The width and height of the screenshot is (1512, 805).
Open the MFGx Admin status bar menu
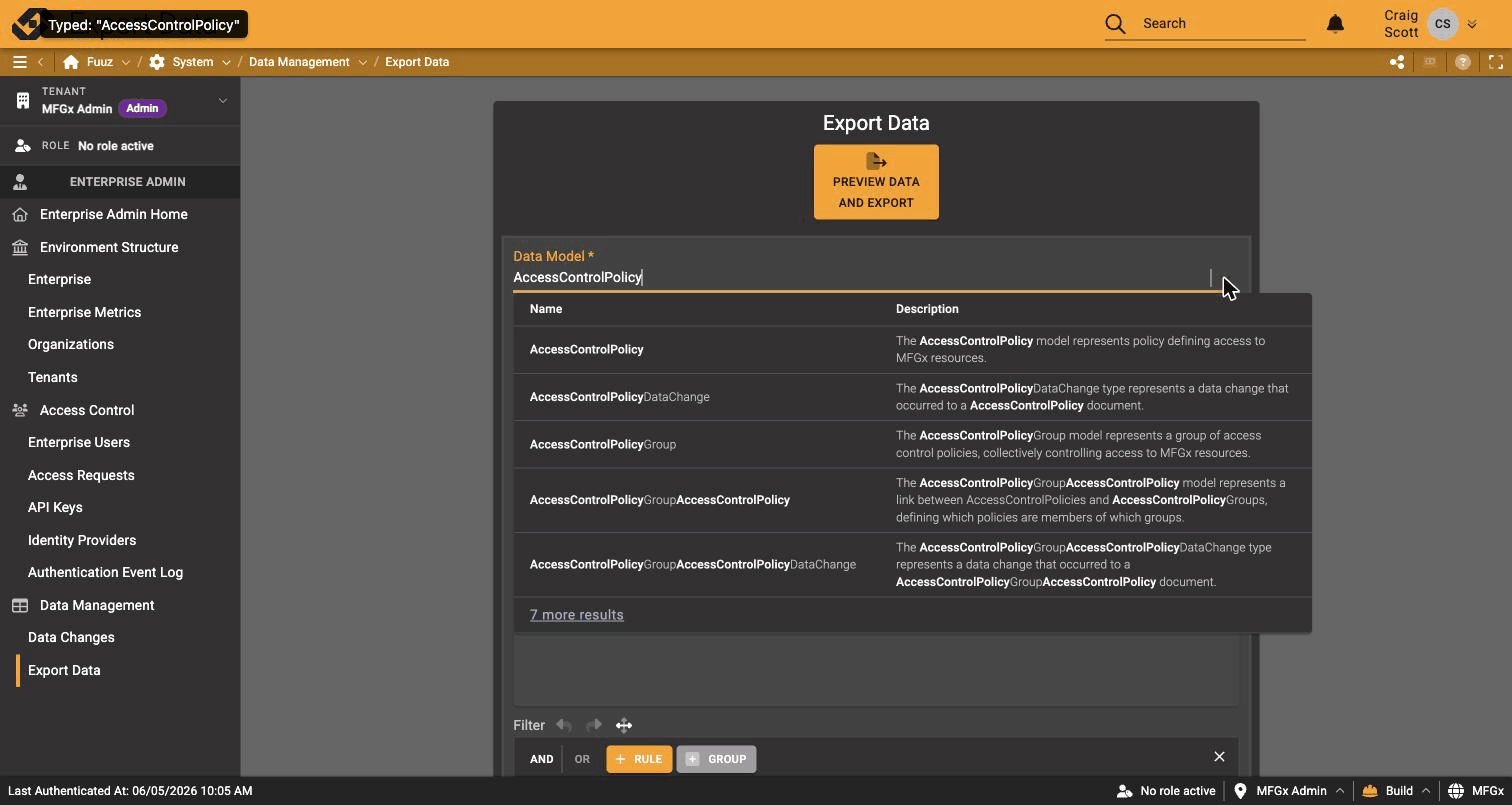1290,791
